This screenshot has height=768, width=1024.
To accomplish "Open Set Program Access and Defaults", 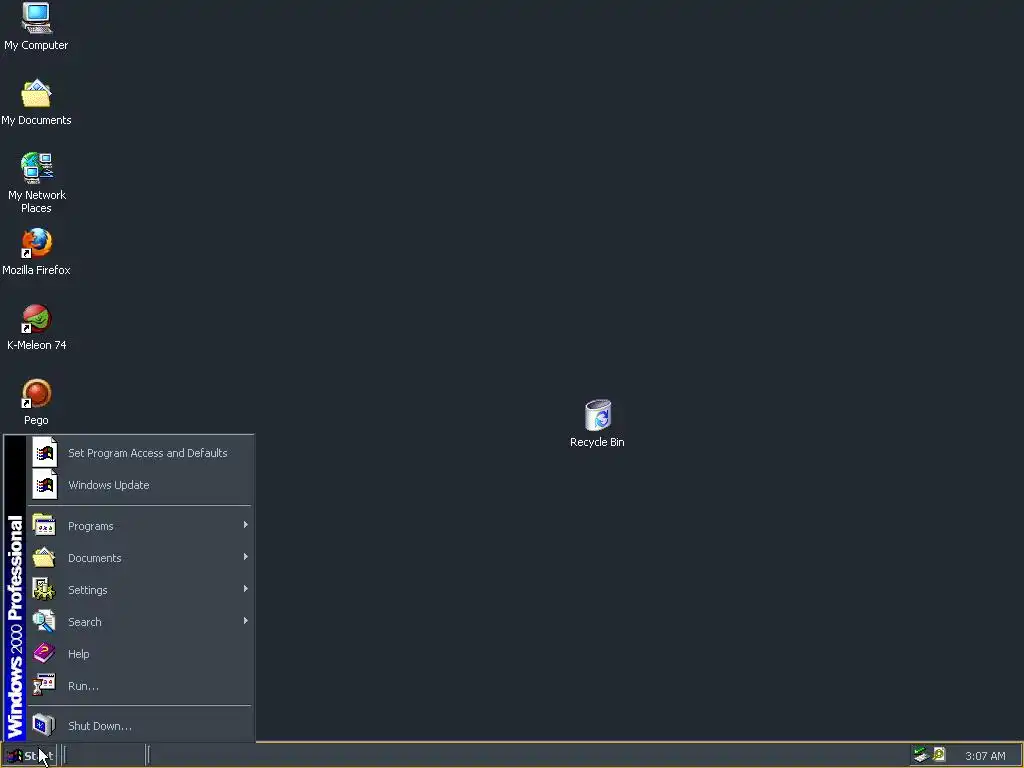I will coord(139,453).
